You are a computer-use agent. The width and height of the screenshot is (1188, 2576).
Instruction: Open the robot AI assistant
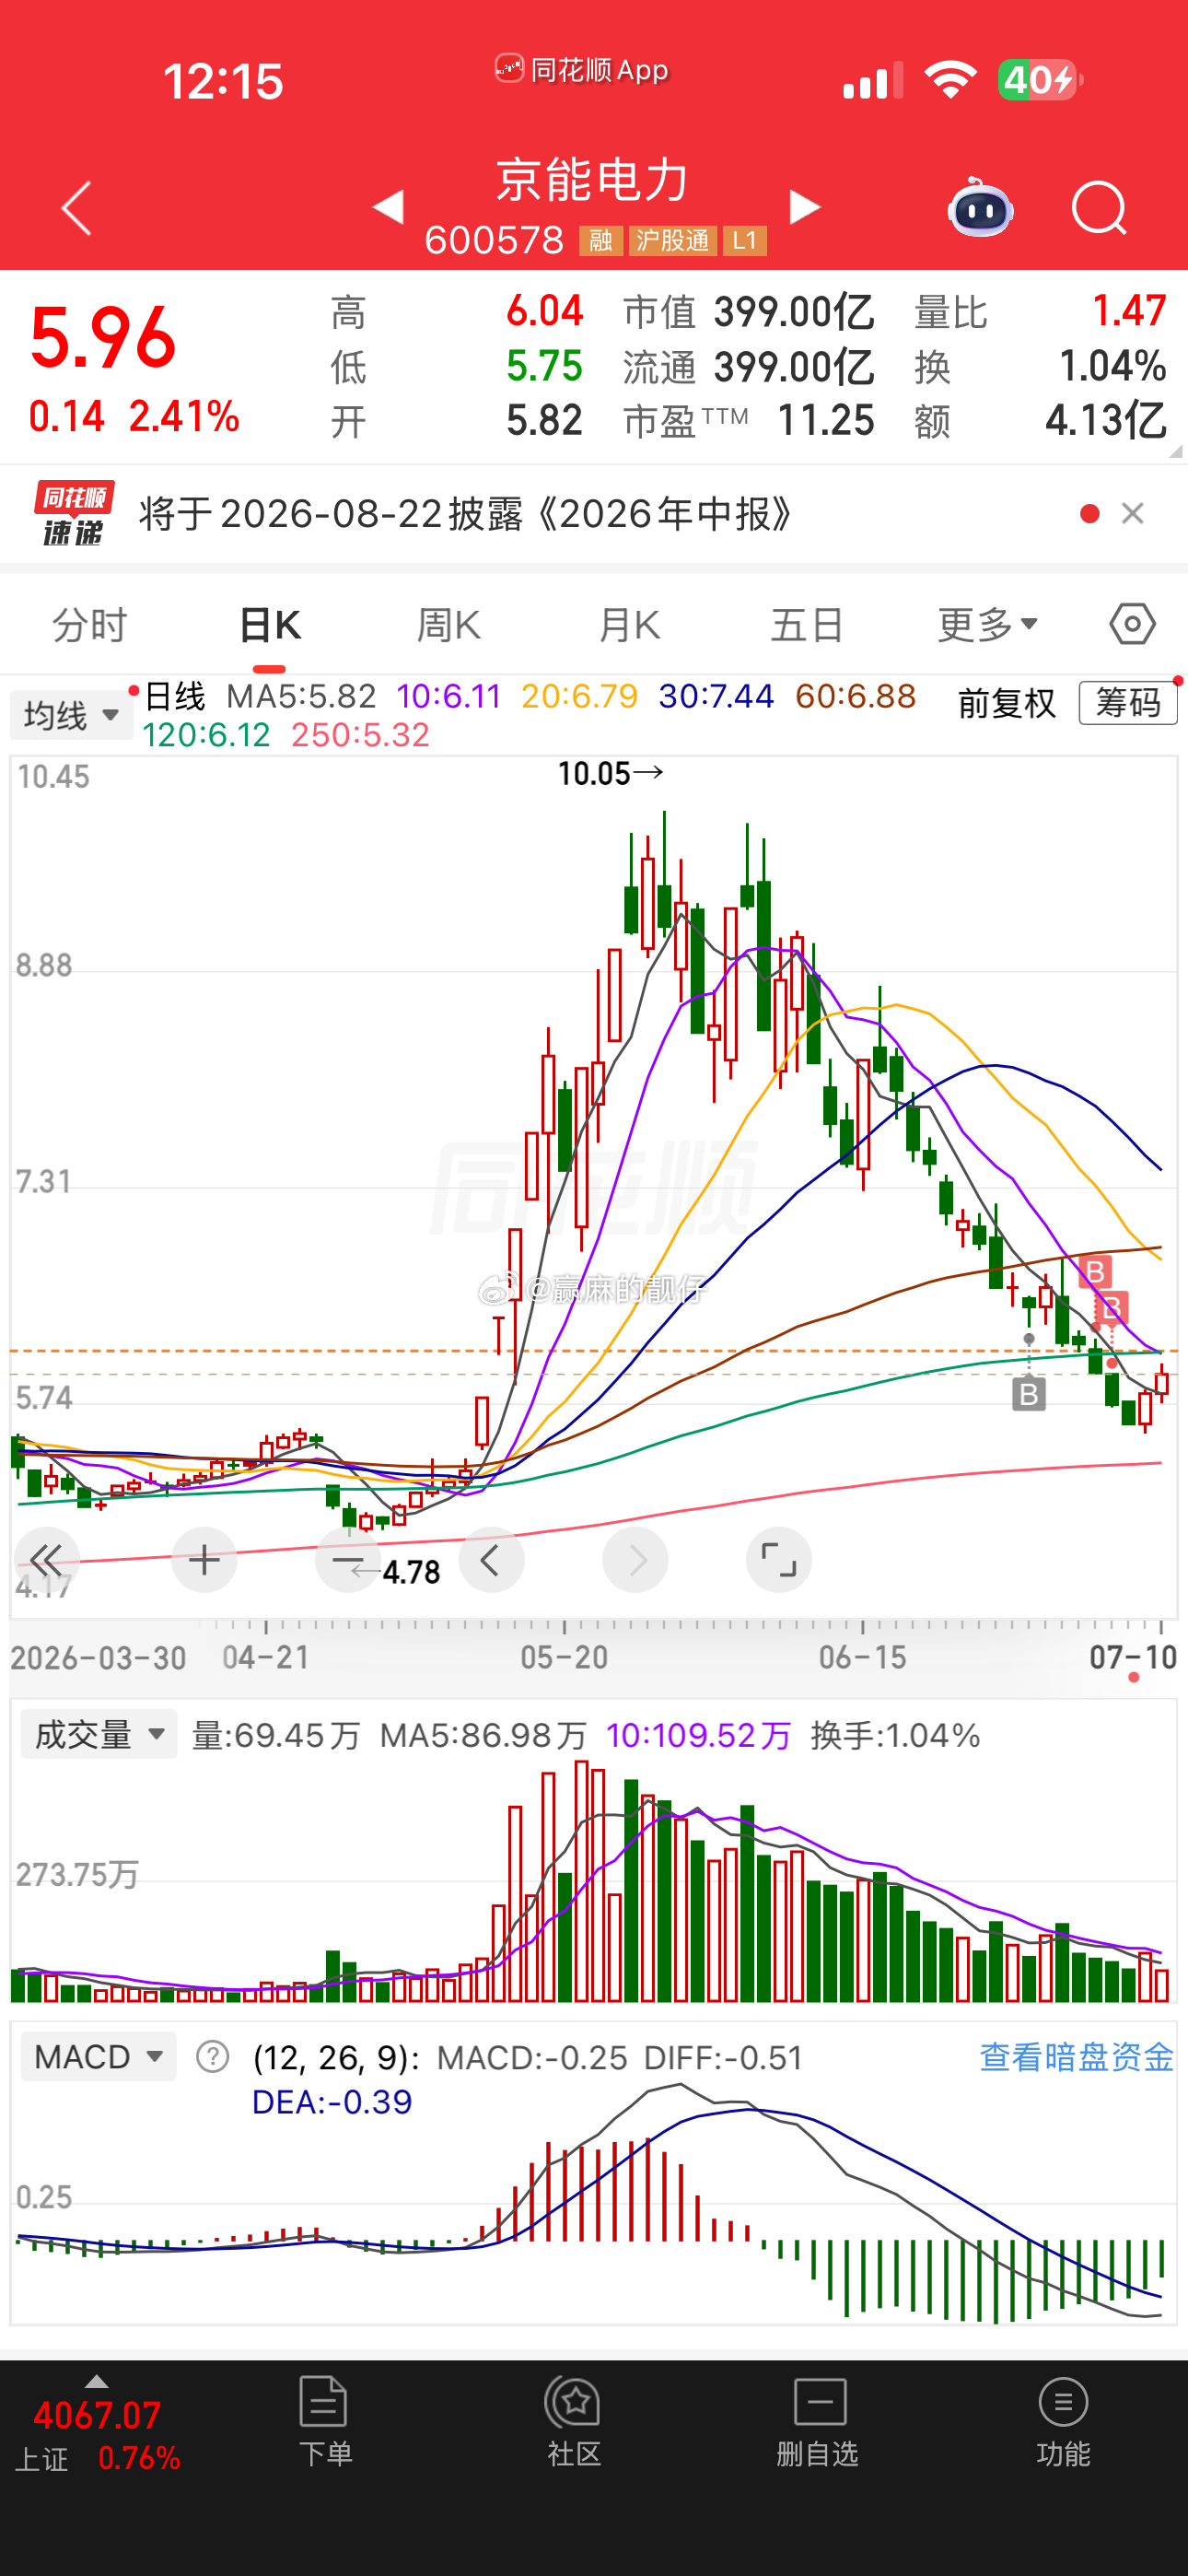click(980, 208)
